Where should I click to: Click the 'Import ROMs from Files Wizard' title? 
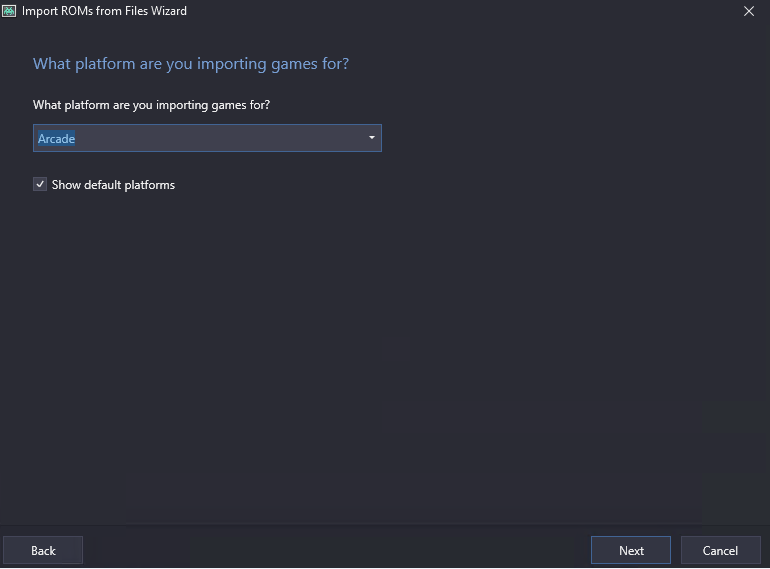coord(104,11)
